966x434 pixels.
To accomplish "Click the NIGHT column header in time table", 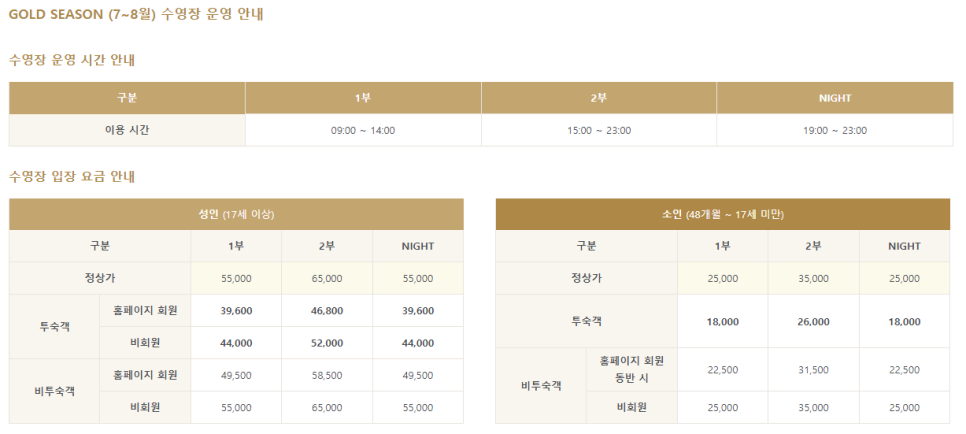I will click(x=835, y=98).
